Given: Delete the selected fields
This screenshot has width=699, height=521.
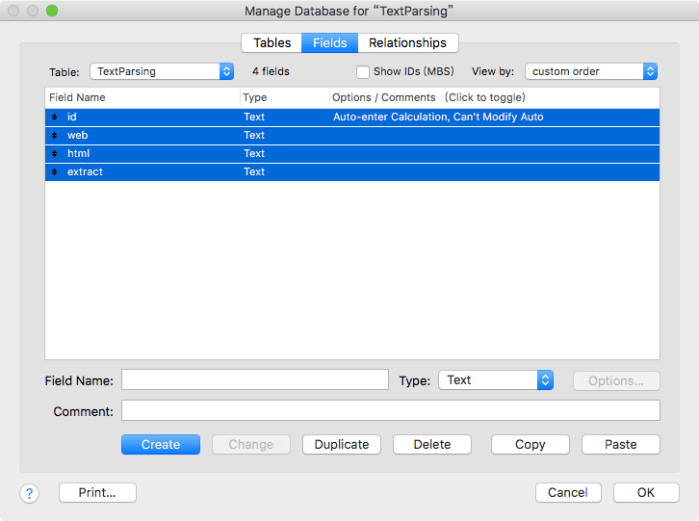Looking at the screenshot, I should [x=432, y=444].
